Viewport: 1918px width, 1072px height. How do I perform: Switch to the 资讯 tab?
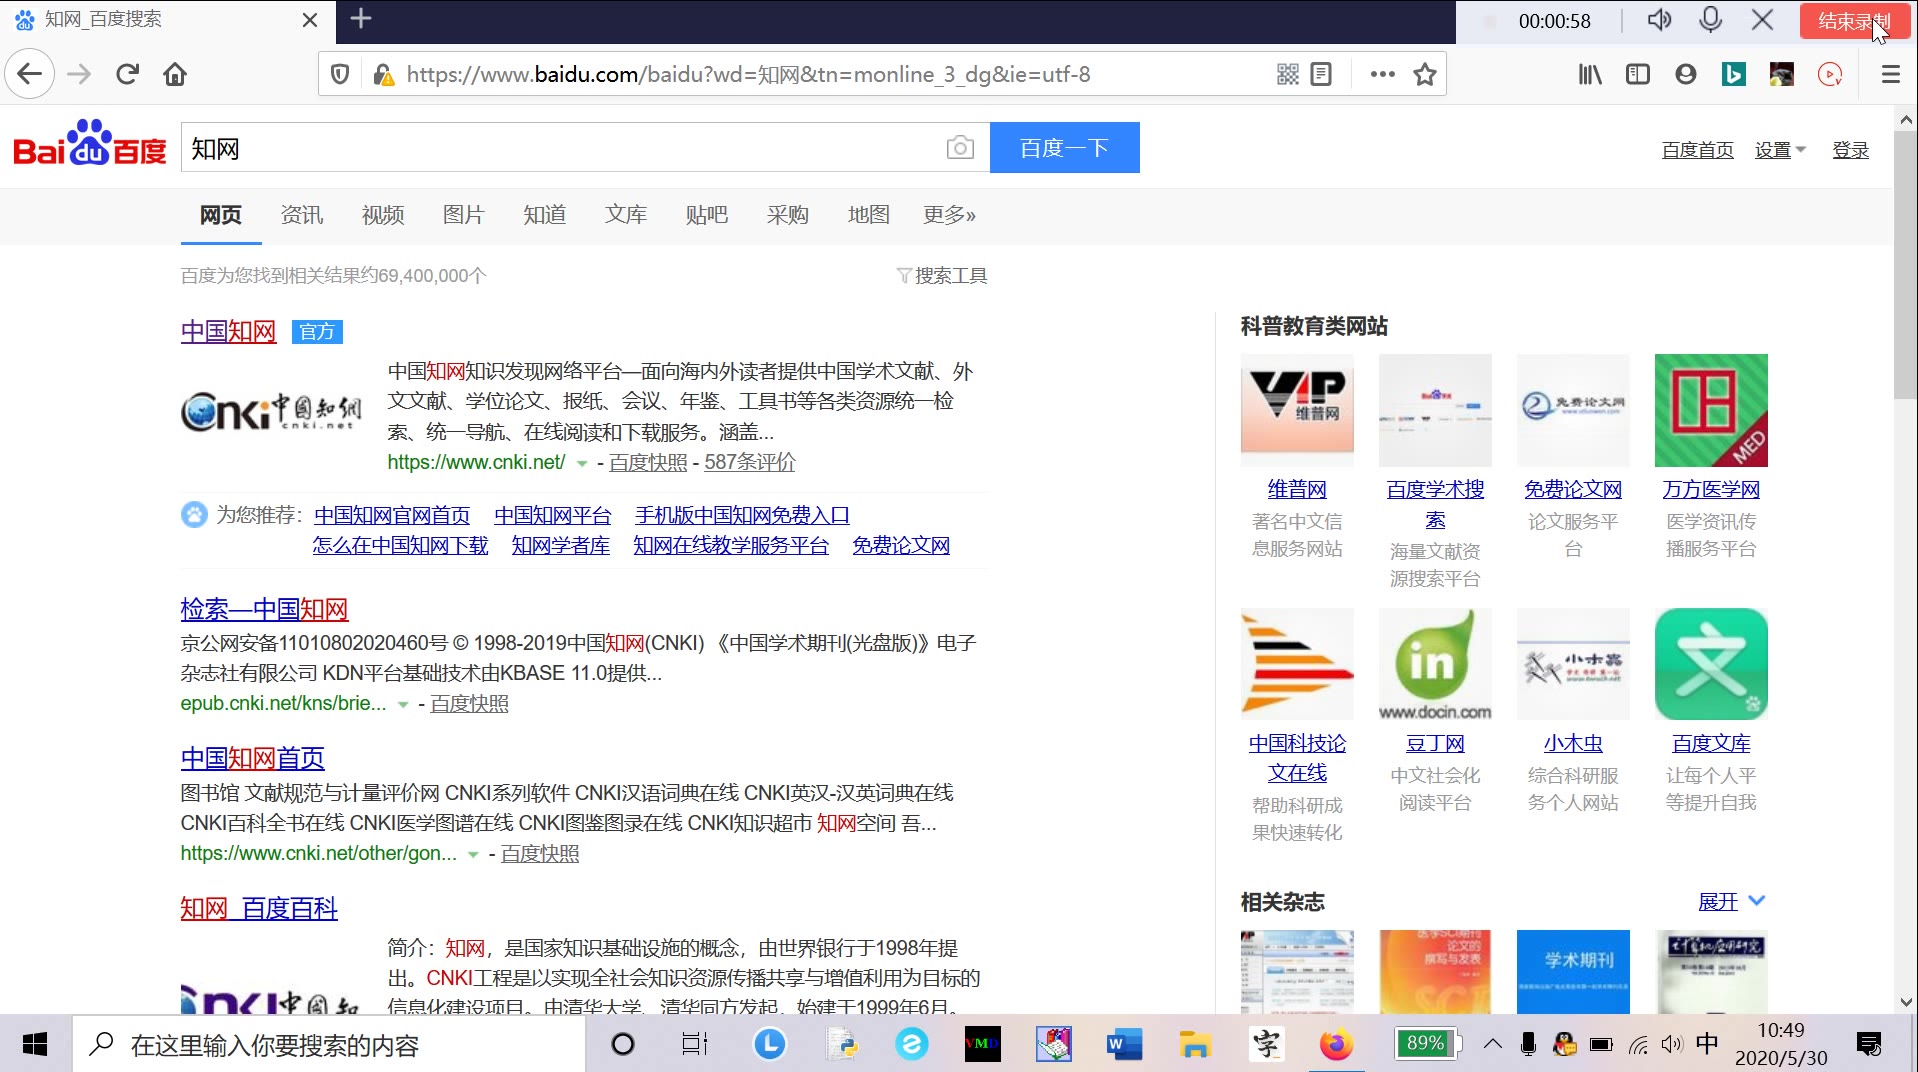(302, 215)
